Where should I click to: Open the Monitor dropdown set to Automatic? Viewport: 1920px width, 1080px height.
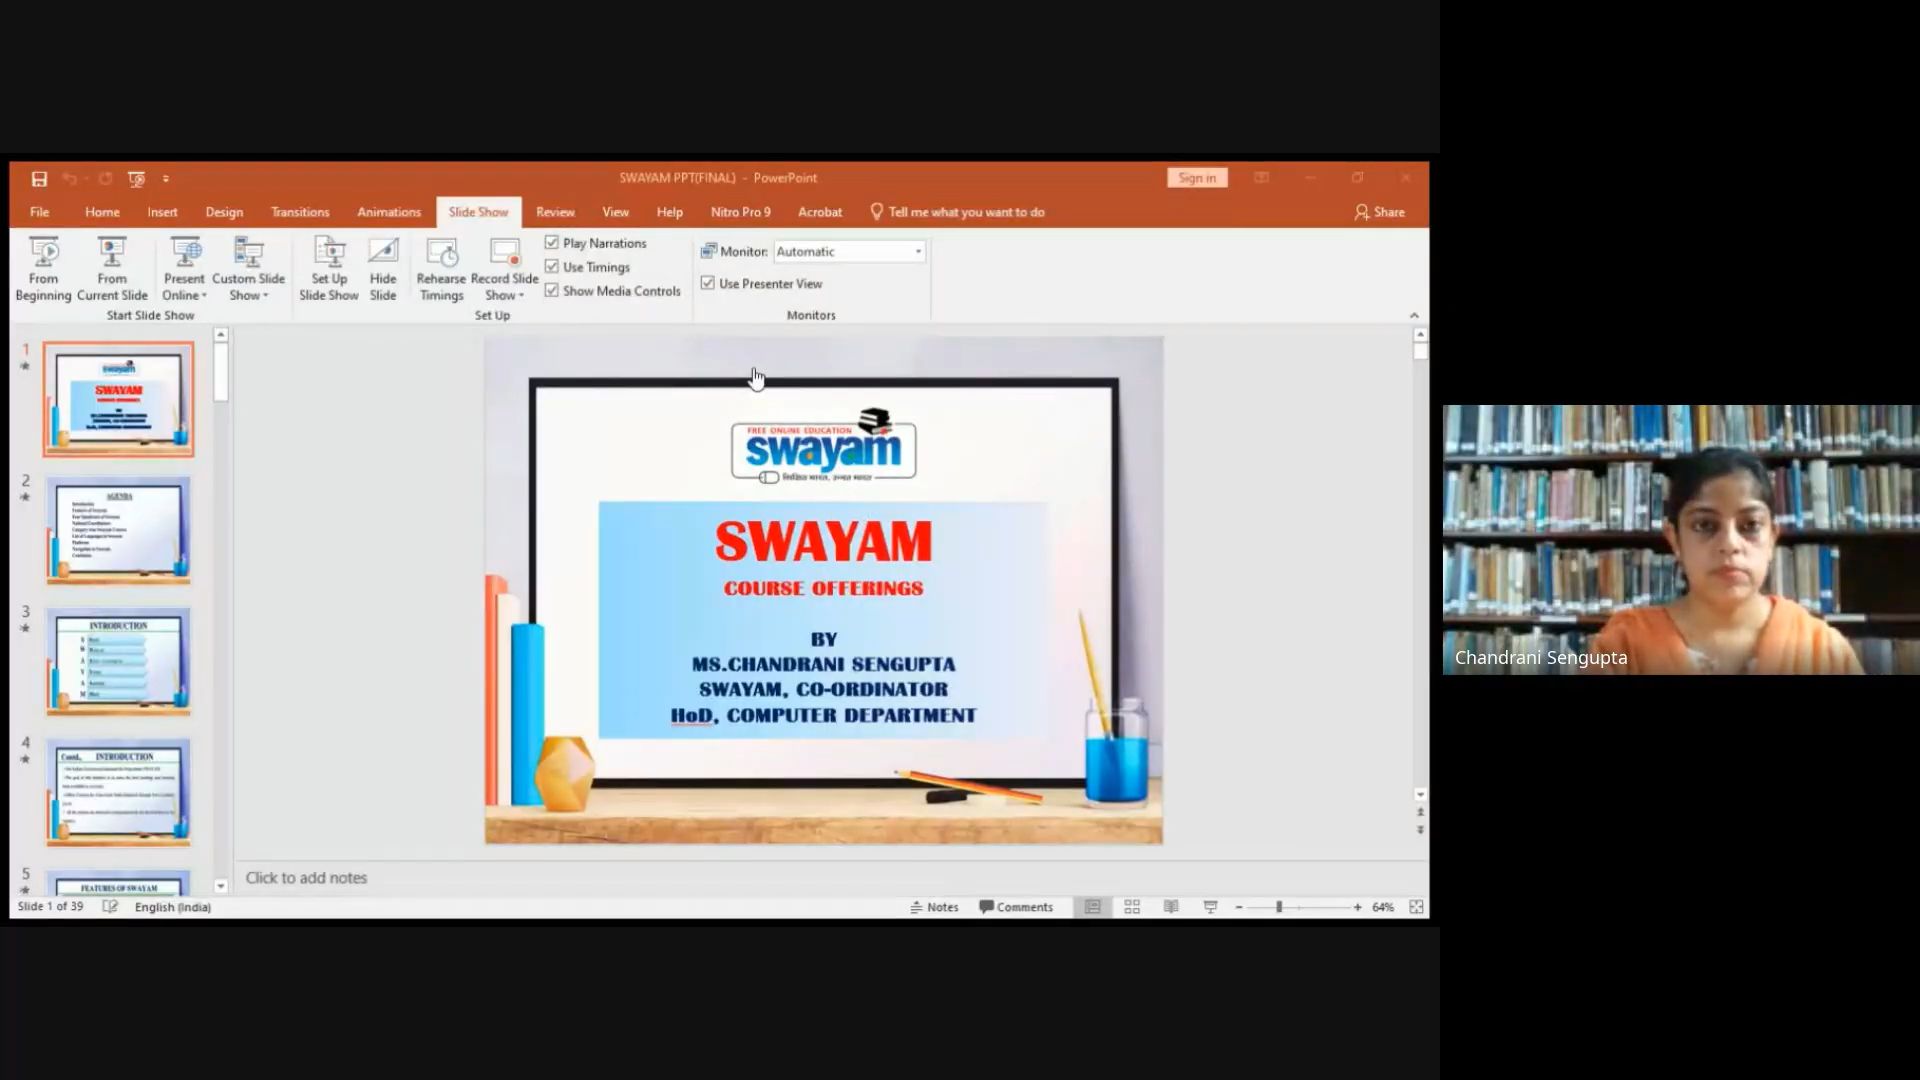(918, 252)
